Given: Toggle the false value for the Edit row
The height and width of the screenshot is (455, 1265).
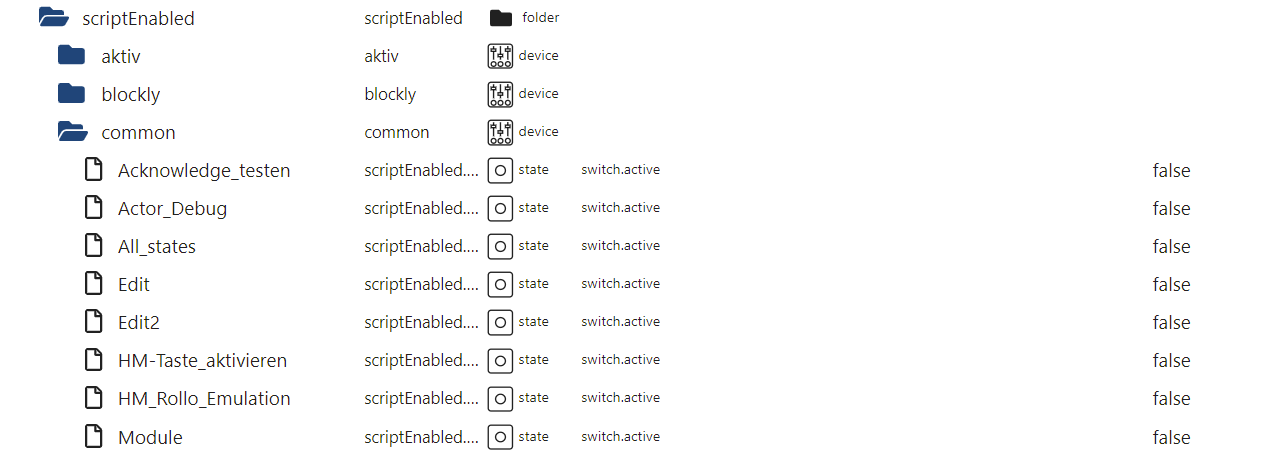Looking at the screenshot, I should click(x=1171, y=284).
